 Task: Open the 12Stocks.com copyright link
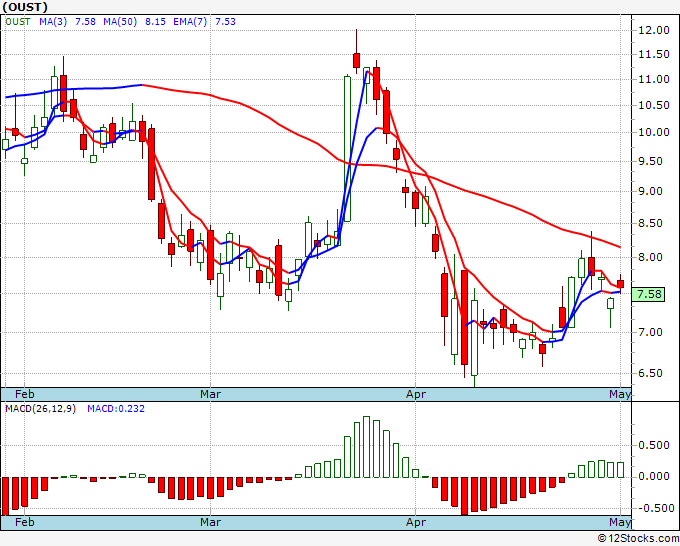(638, 539)
